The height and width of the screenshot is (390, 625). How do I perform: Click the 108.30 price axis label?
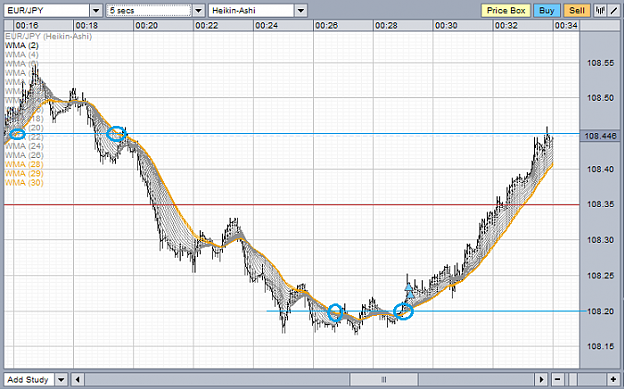pyautogui.click(x=600, y=240)
